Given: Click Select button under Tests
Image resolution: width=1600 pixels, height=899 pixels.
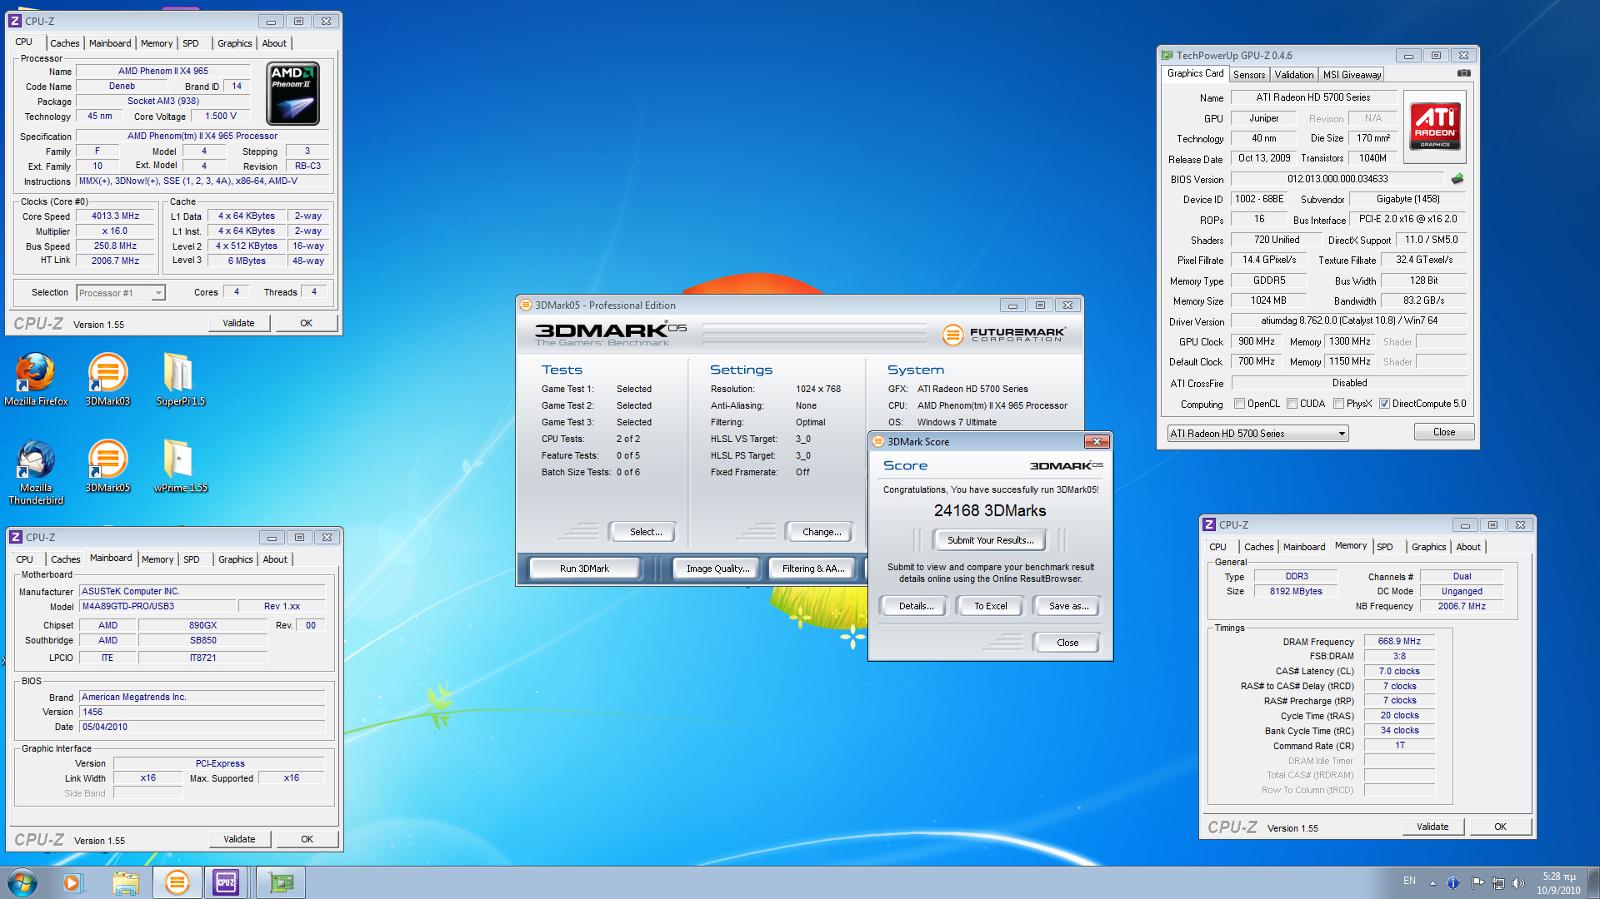Looking at the screenshot, I should coord(645,532).
